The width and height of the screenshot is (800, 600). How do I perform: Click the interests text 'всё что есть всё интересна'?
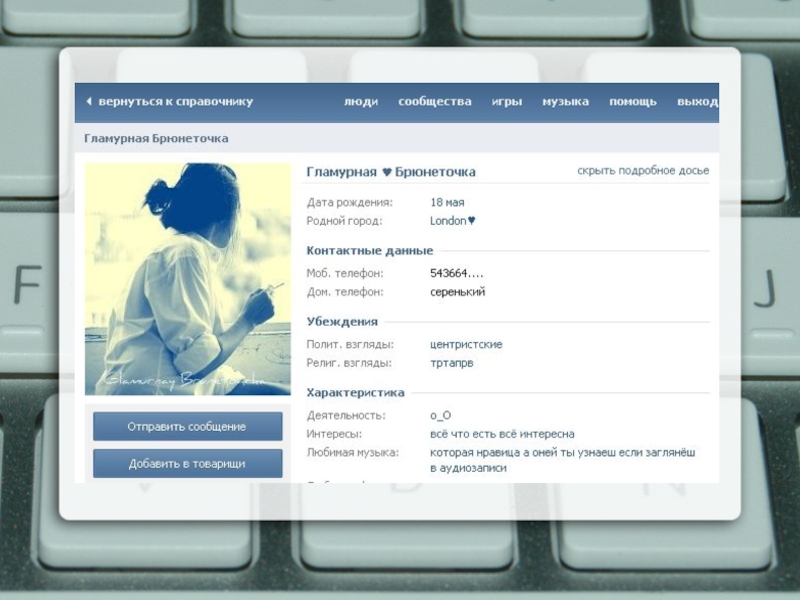(502, 434)
